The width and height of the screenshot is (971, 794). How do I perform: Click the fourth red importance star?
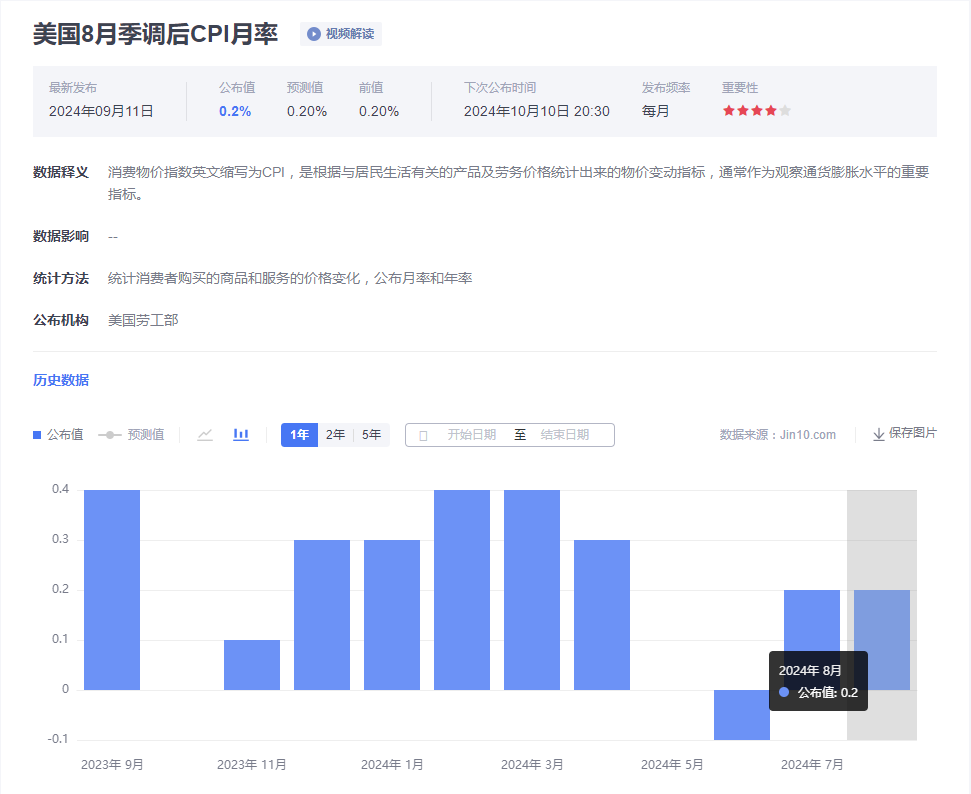tap(771, 111)
